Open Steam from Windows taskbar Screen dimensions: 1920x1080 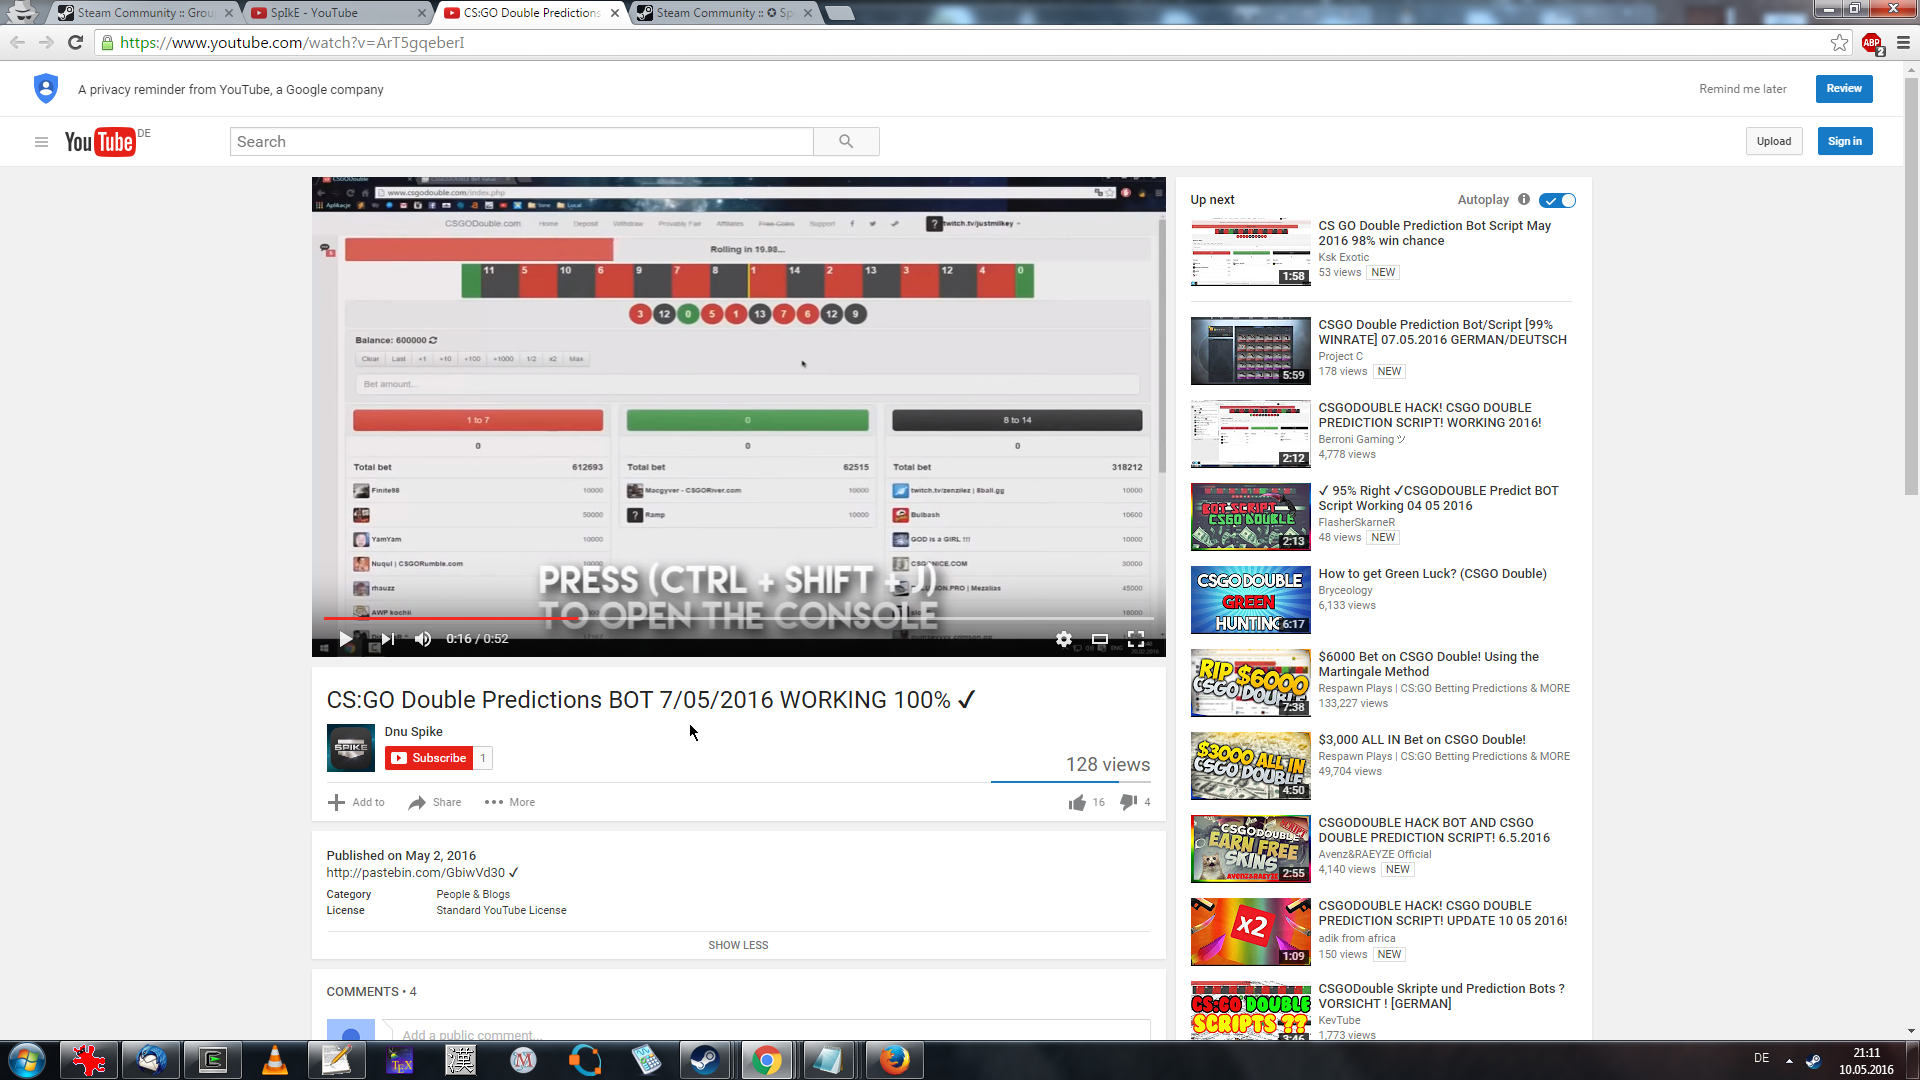pos(705,1060)
